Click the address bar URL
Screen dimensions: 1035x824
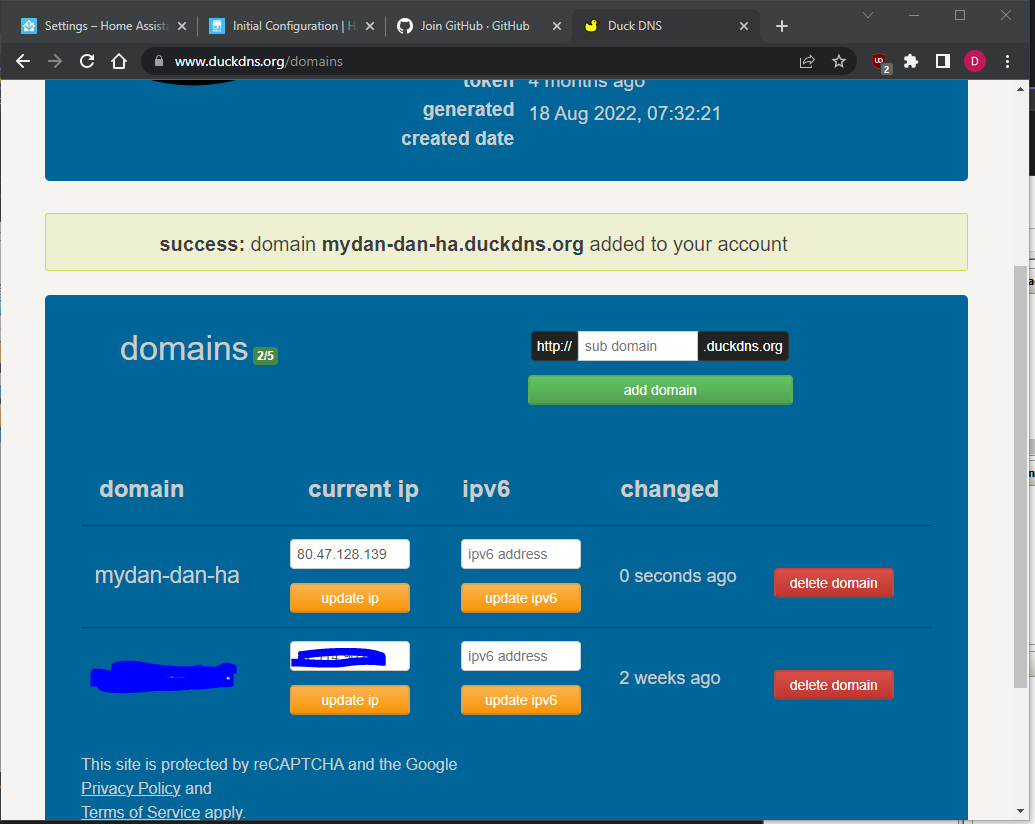click(x=258, y=61)
